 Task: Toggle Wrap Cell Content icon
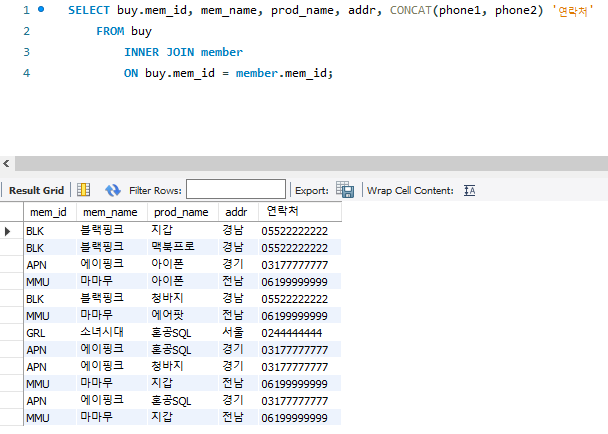click(x=469, y=190)
